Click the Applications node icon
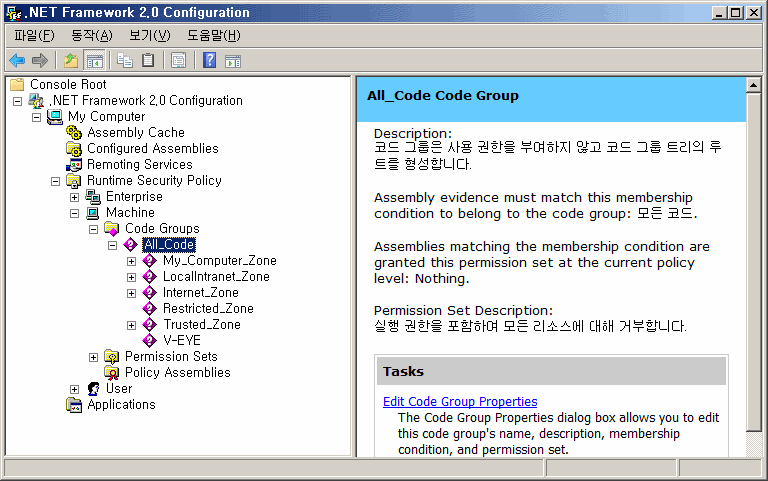Image resolution: width=768 pixels, height=481 pixels. (74, 405)
